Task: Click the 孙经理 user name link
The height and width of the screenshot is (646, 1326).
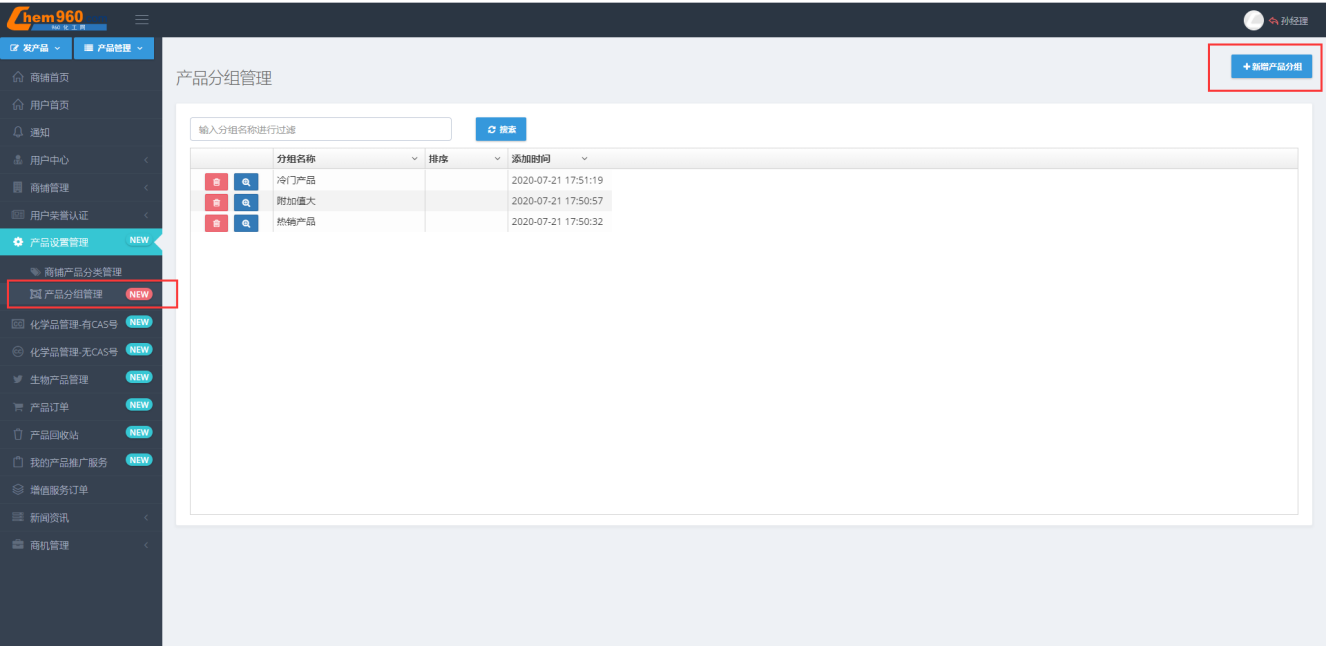Action: pyautogui.click(x=1294, y=20)
